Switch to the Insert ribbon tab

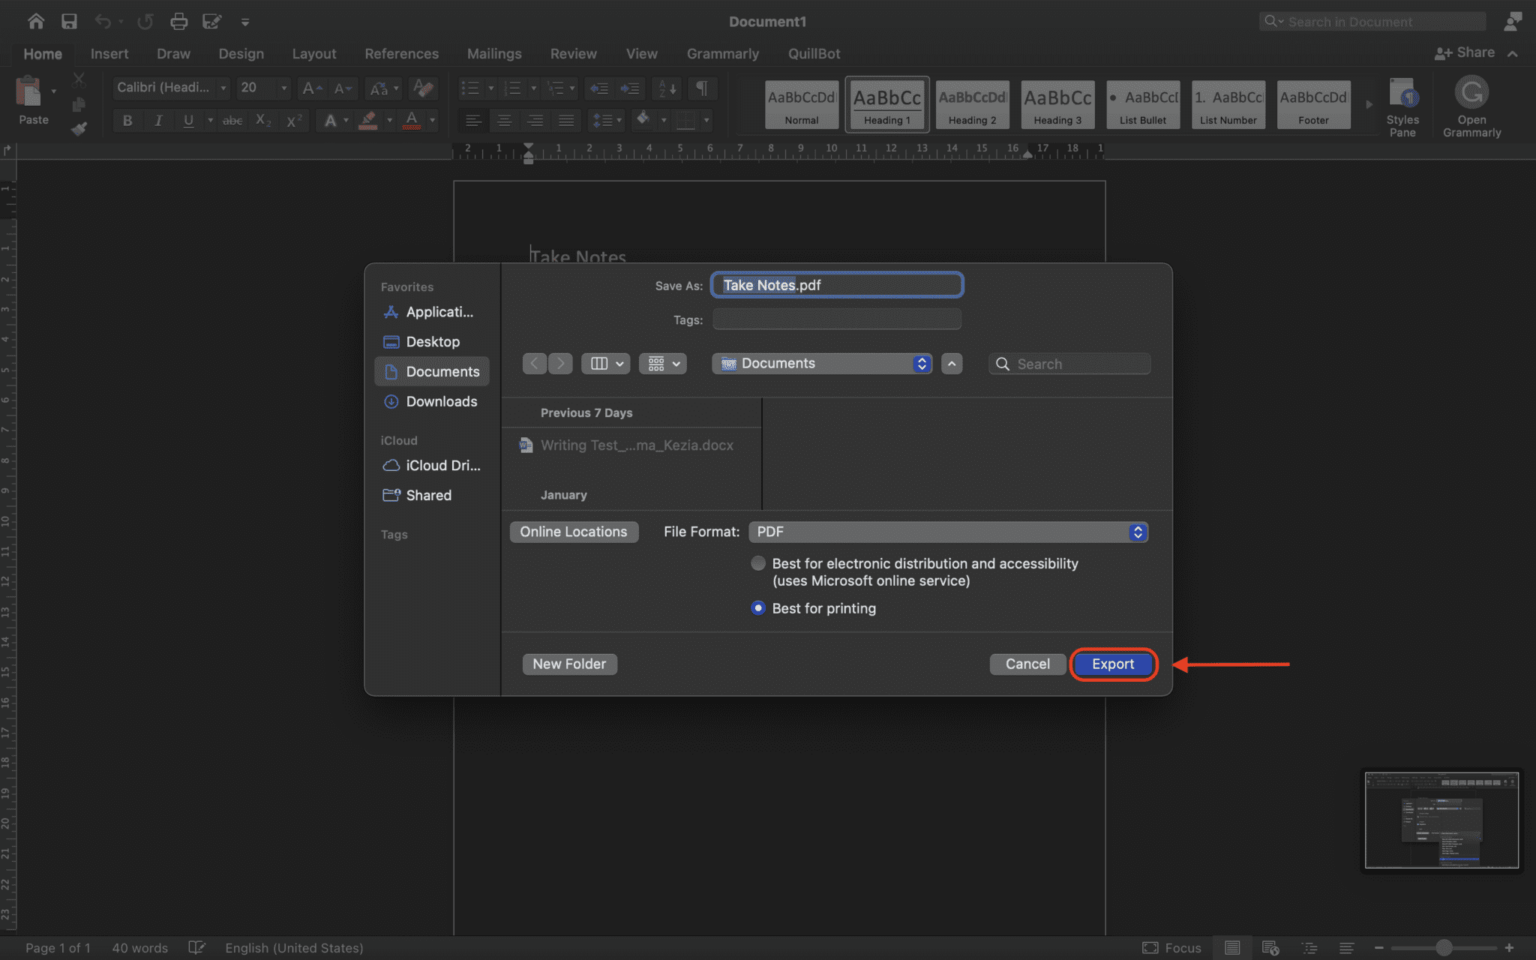click(109, 54)
